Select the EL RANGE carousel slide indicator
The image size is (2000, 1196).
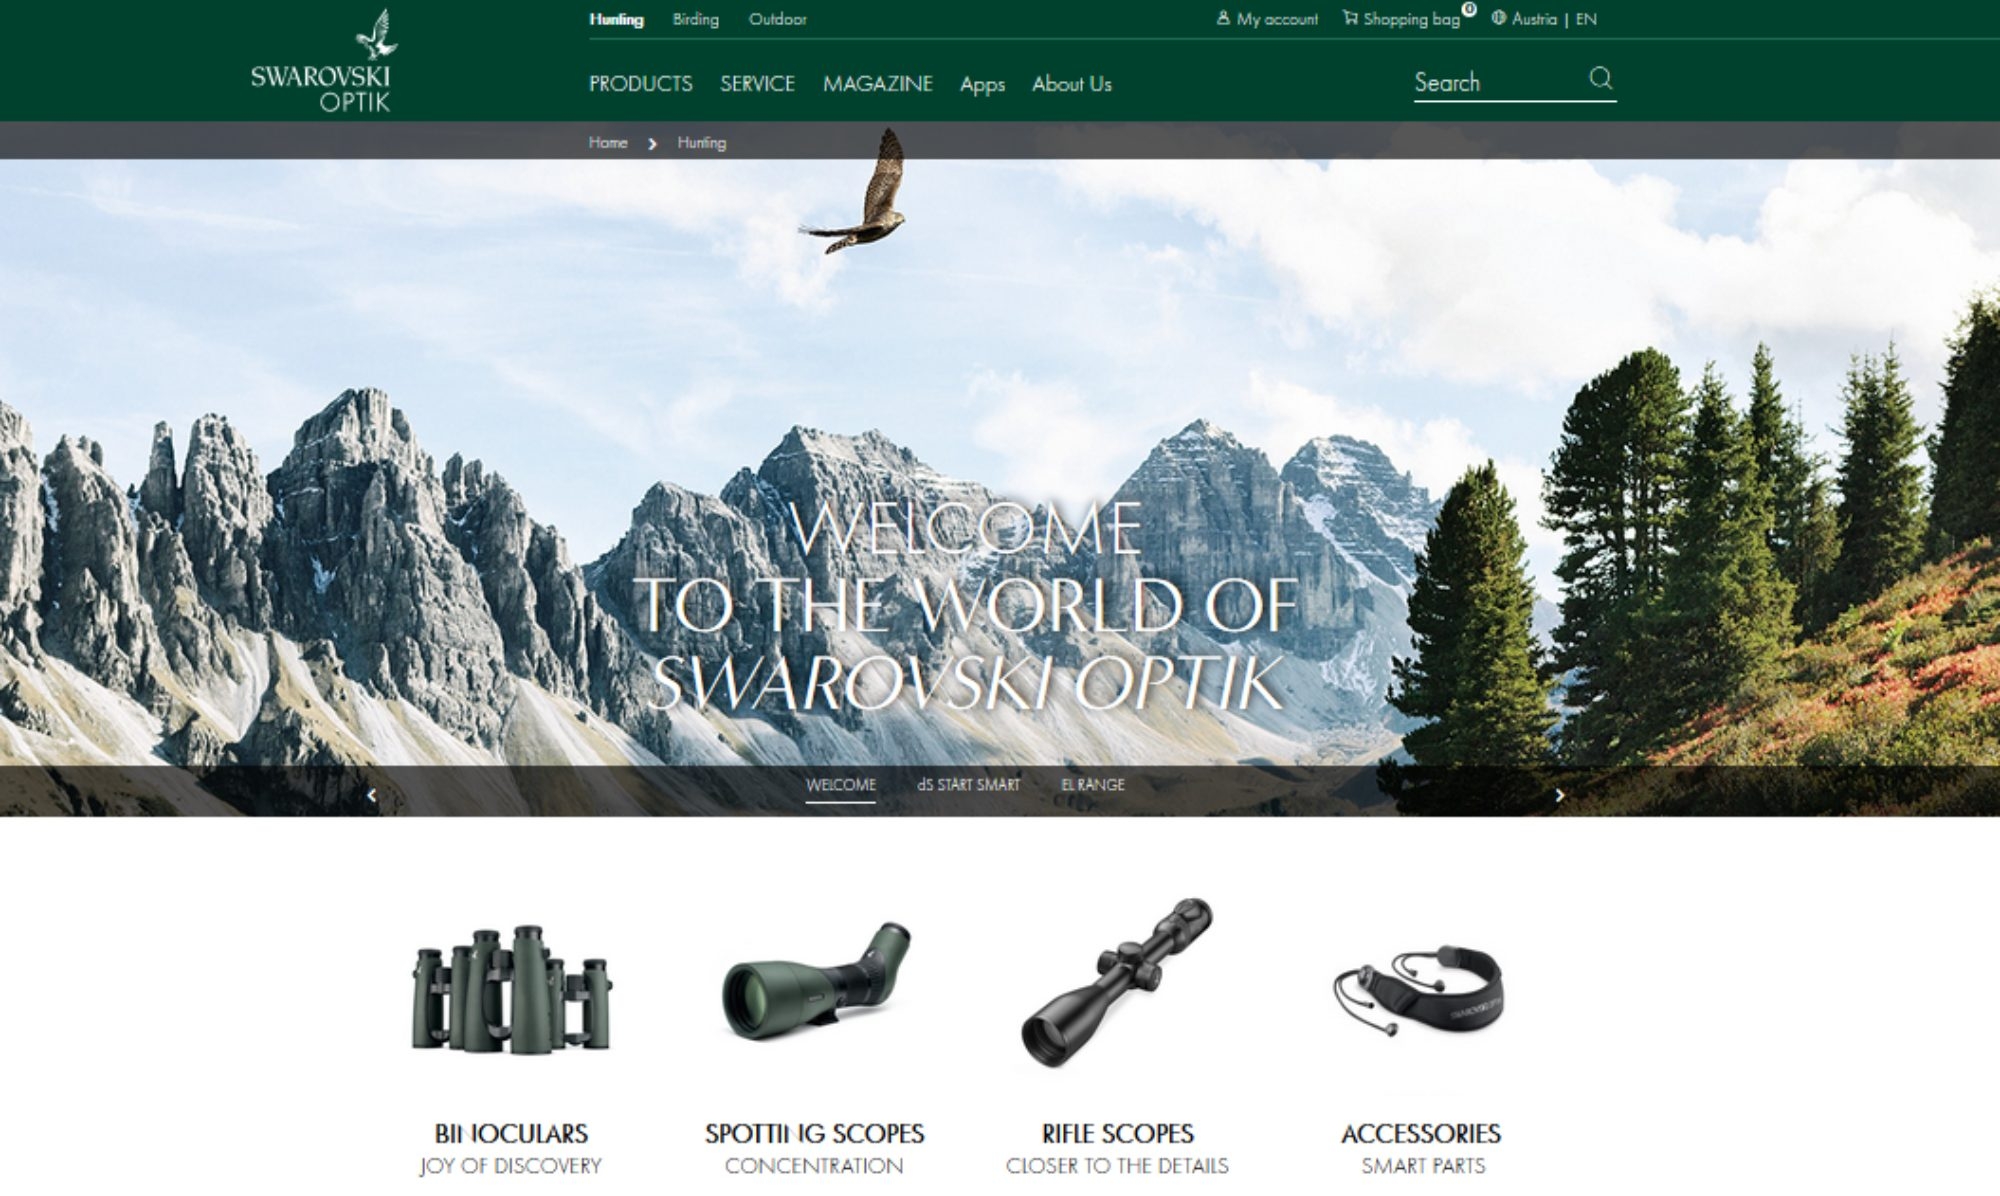[1093, 785]
